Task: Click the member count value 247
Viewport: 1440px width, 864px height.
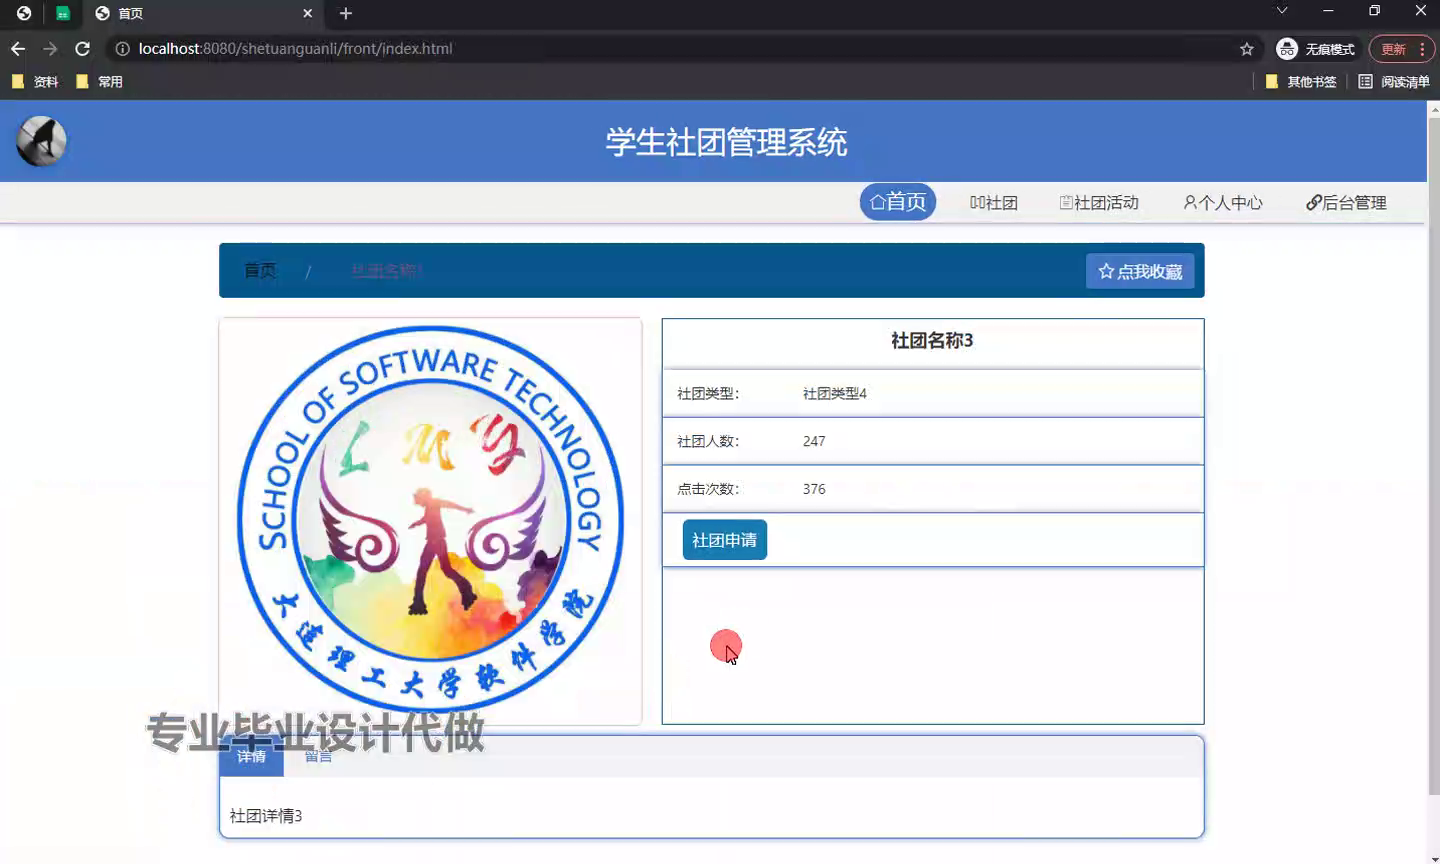Action: coord(814,441)
